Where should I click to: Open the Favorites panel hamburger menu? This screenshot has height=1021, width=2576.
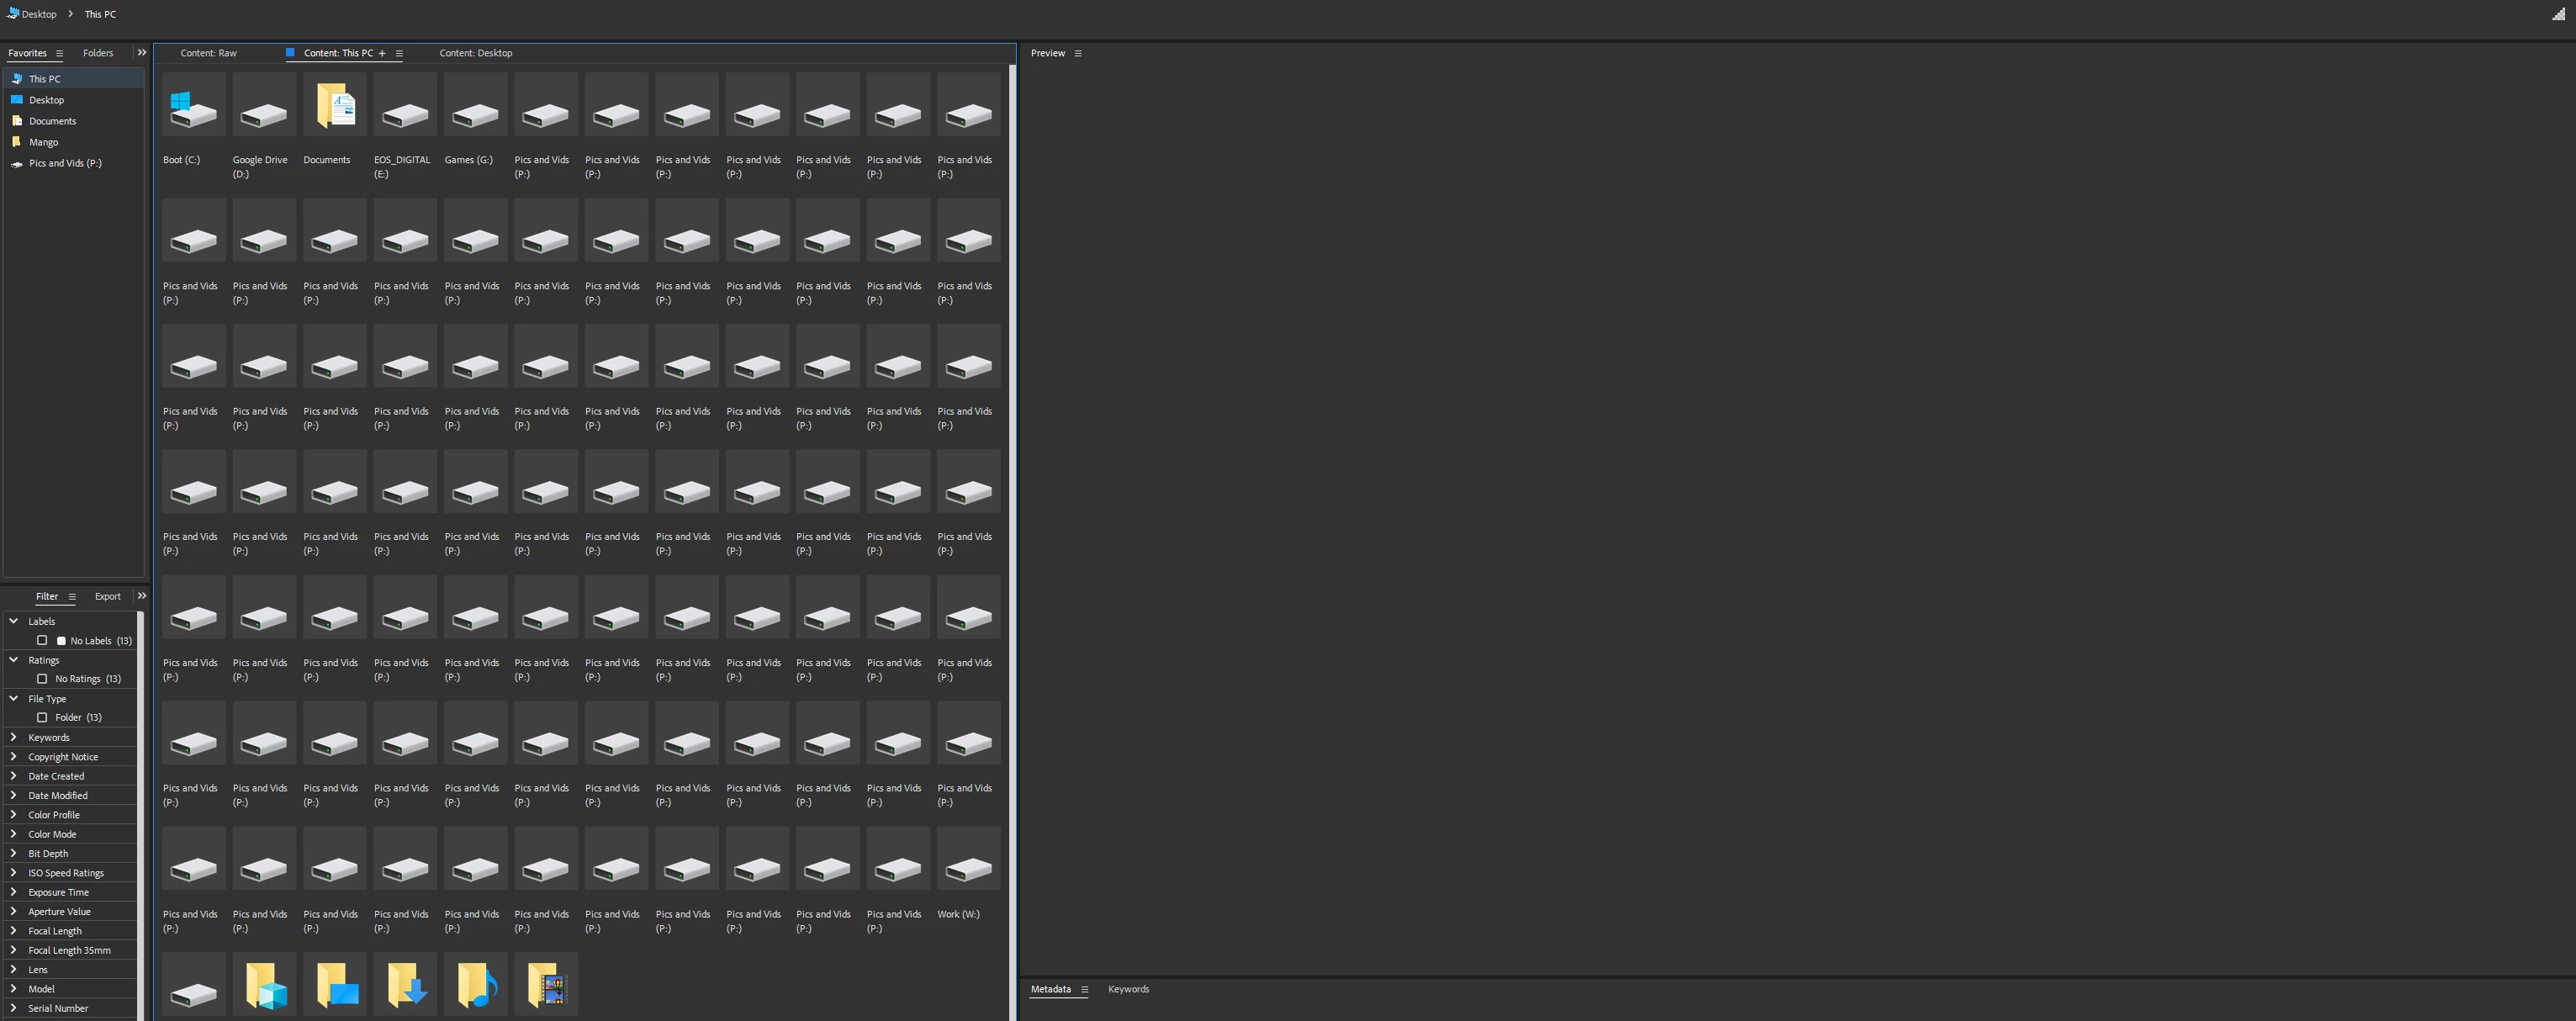[59, 54]
